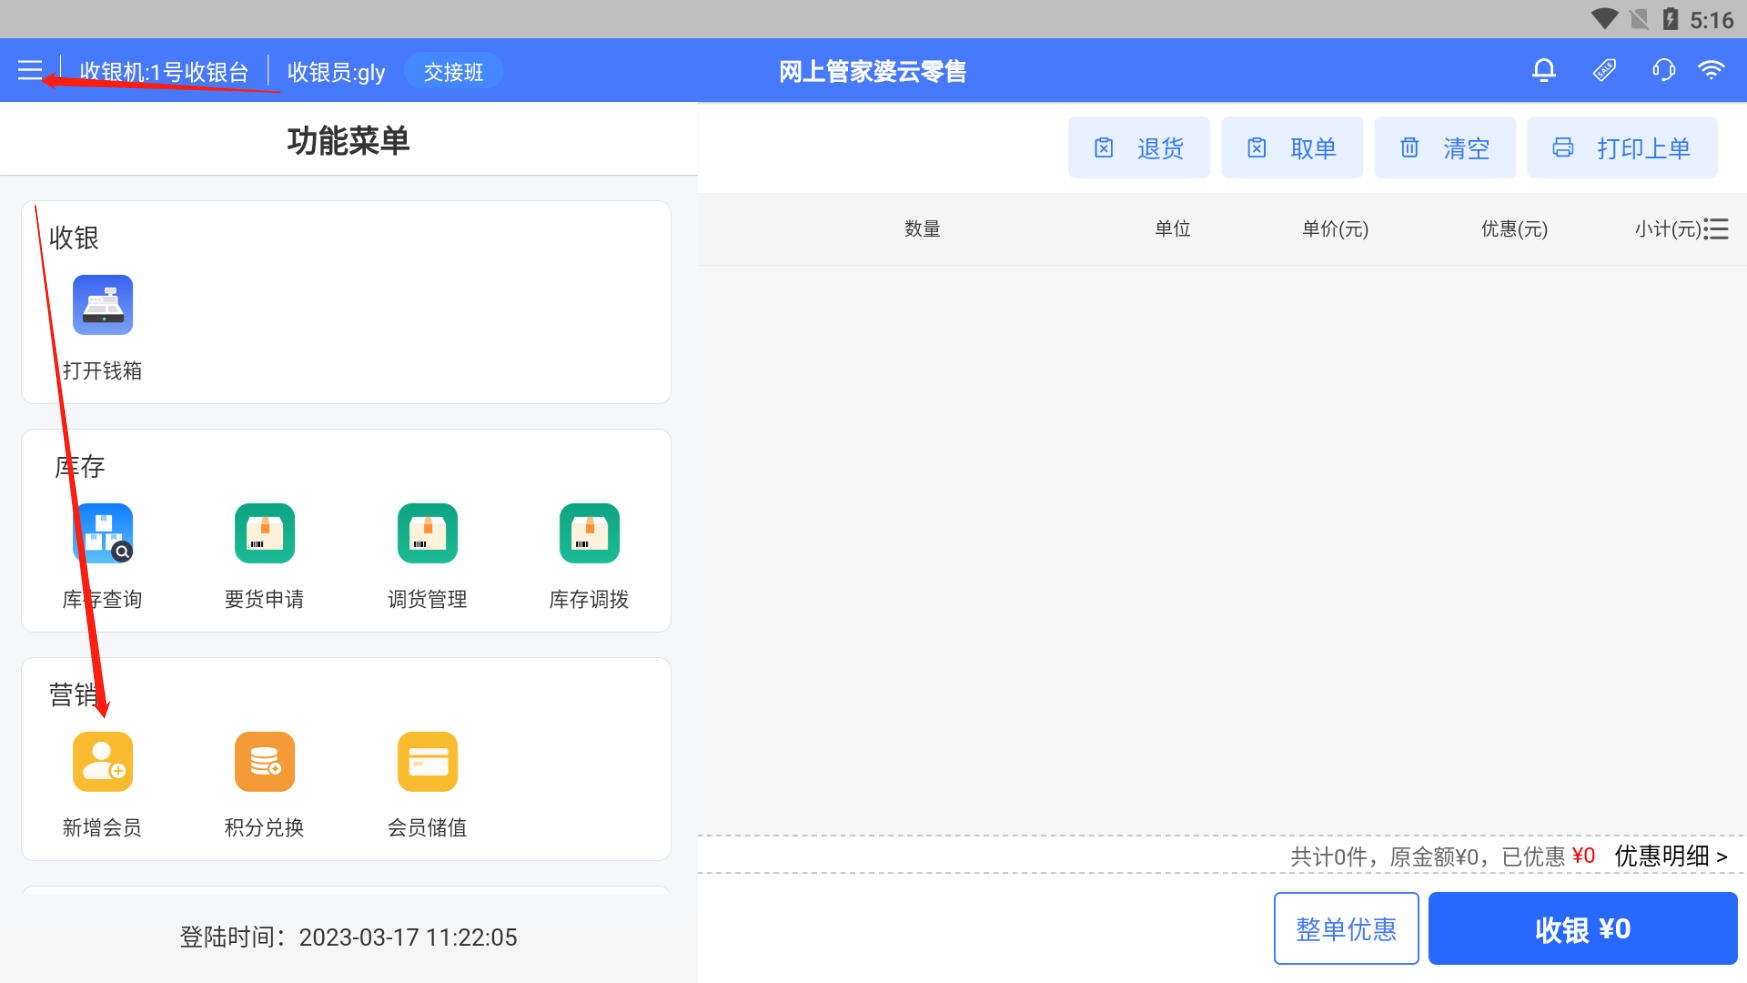
Task: Open the hamburger menu icon
Action: click(x=30, y=70)
